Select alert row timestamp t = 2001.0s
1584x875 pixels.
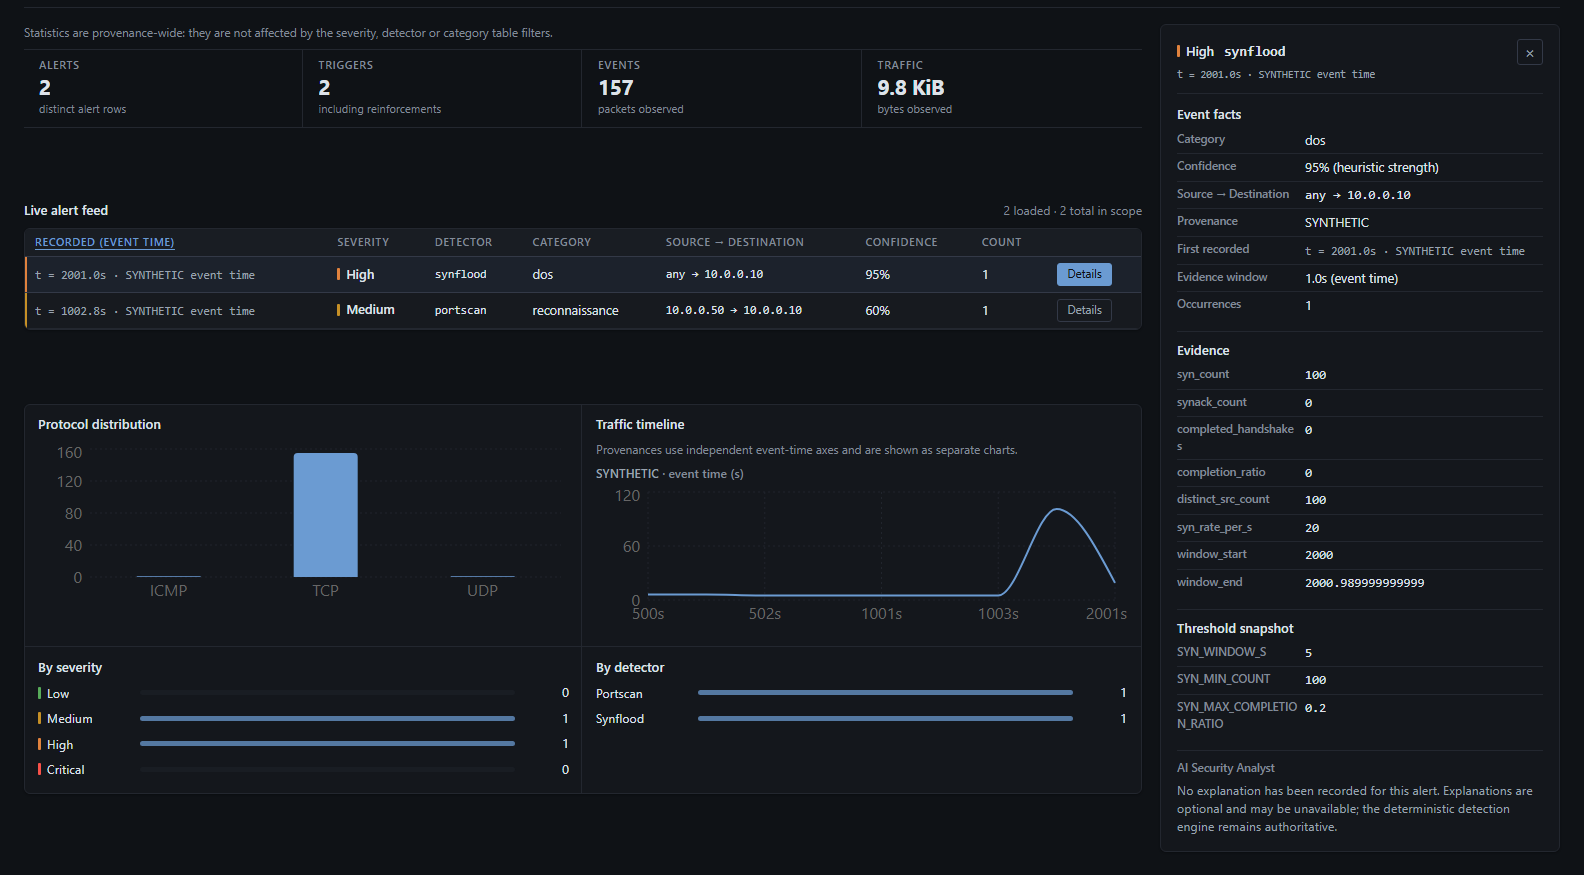pyautogui.click(x=145, y=275)
